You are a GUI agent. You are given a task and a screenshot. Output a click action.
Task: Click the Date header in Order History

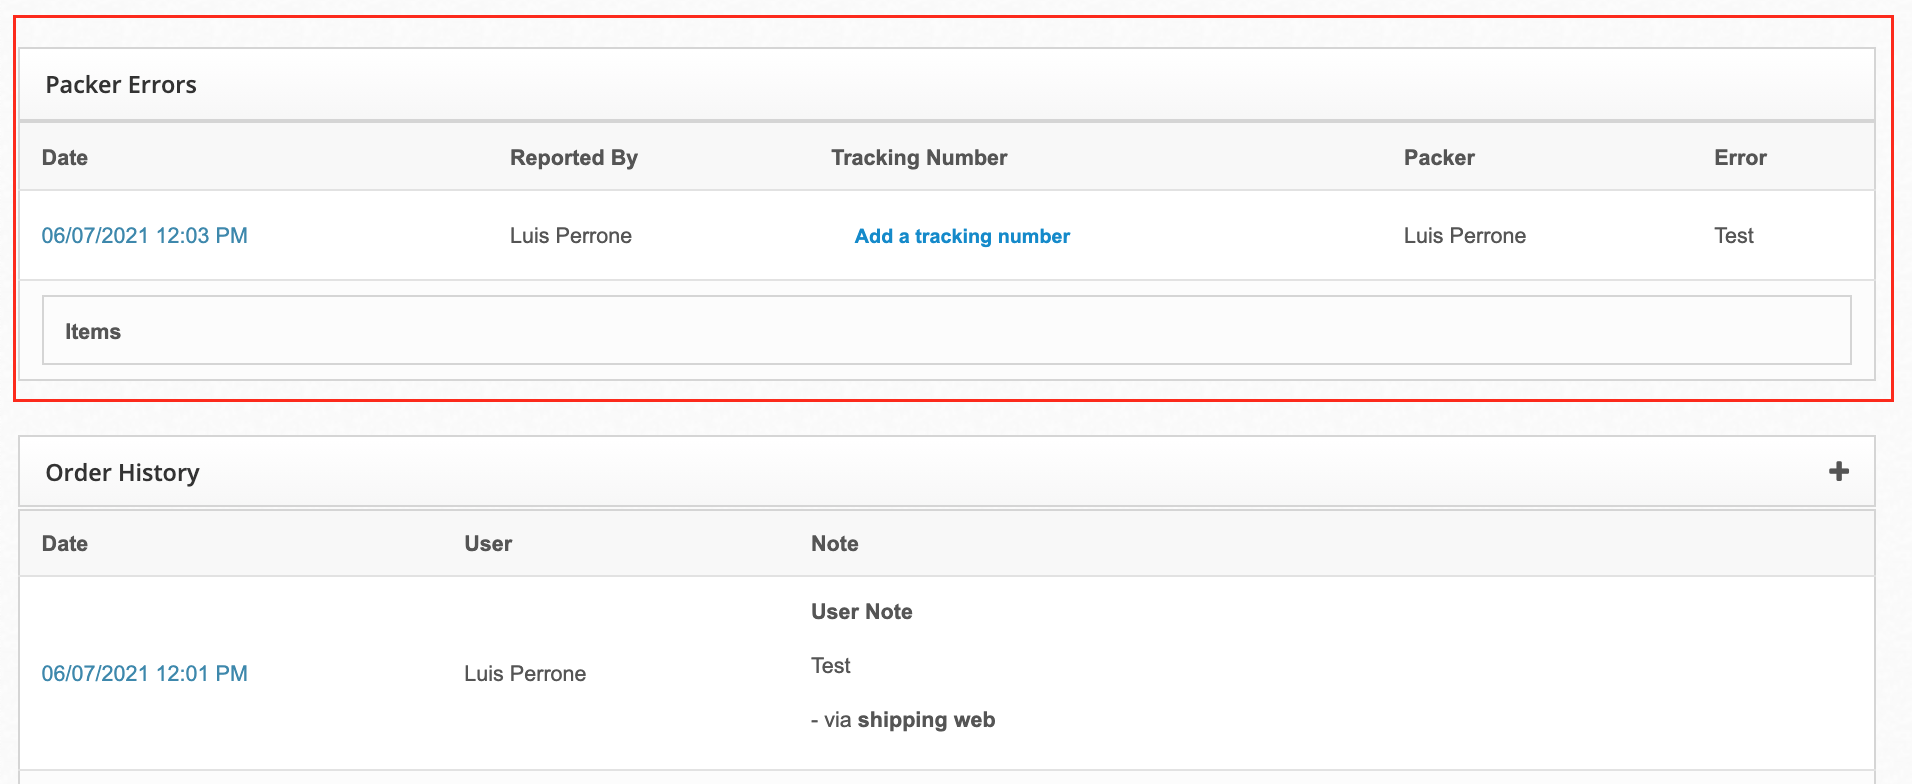point(65,544)
